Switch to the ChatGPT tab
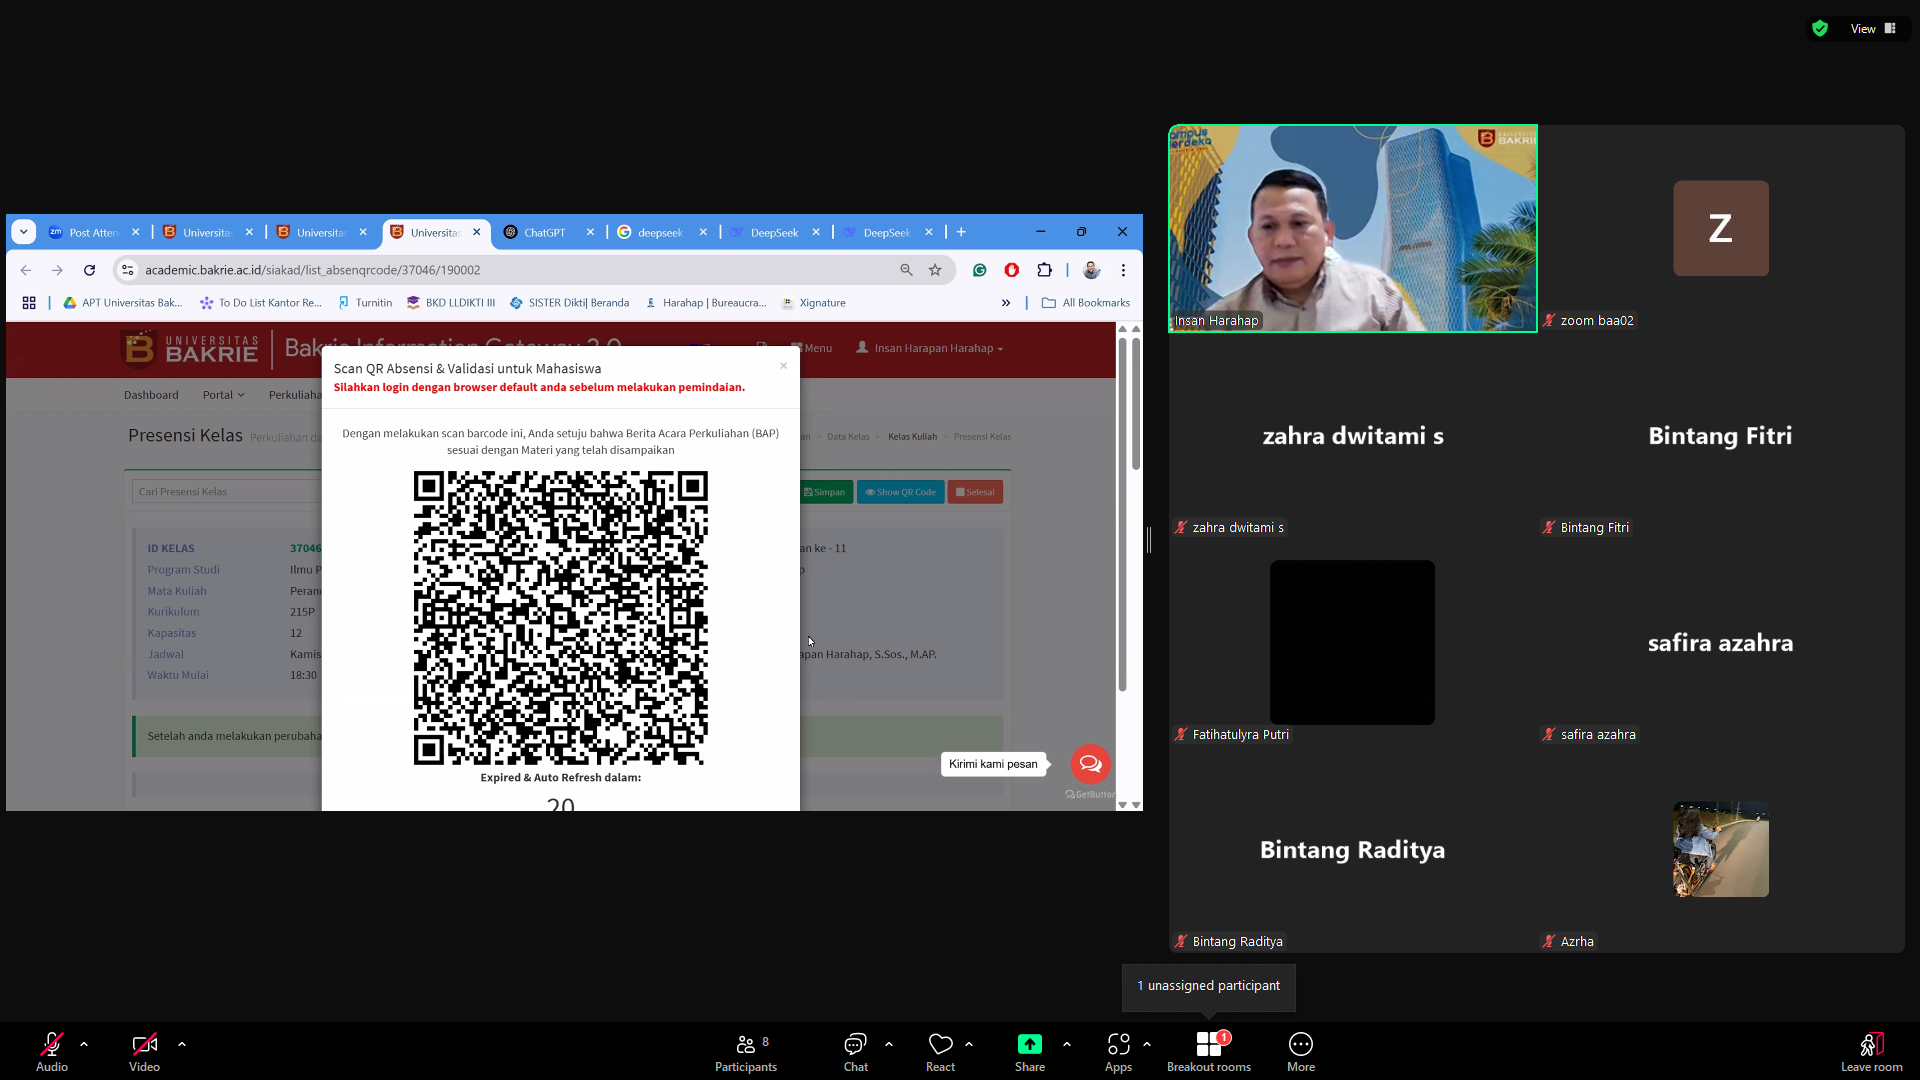The width and height of the screenshot is (1920, 1080). 549,232
